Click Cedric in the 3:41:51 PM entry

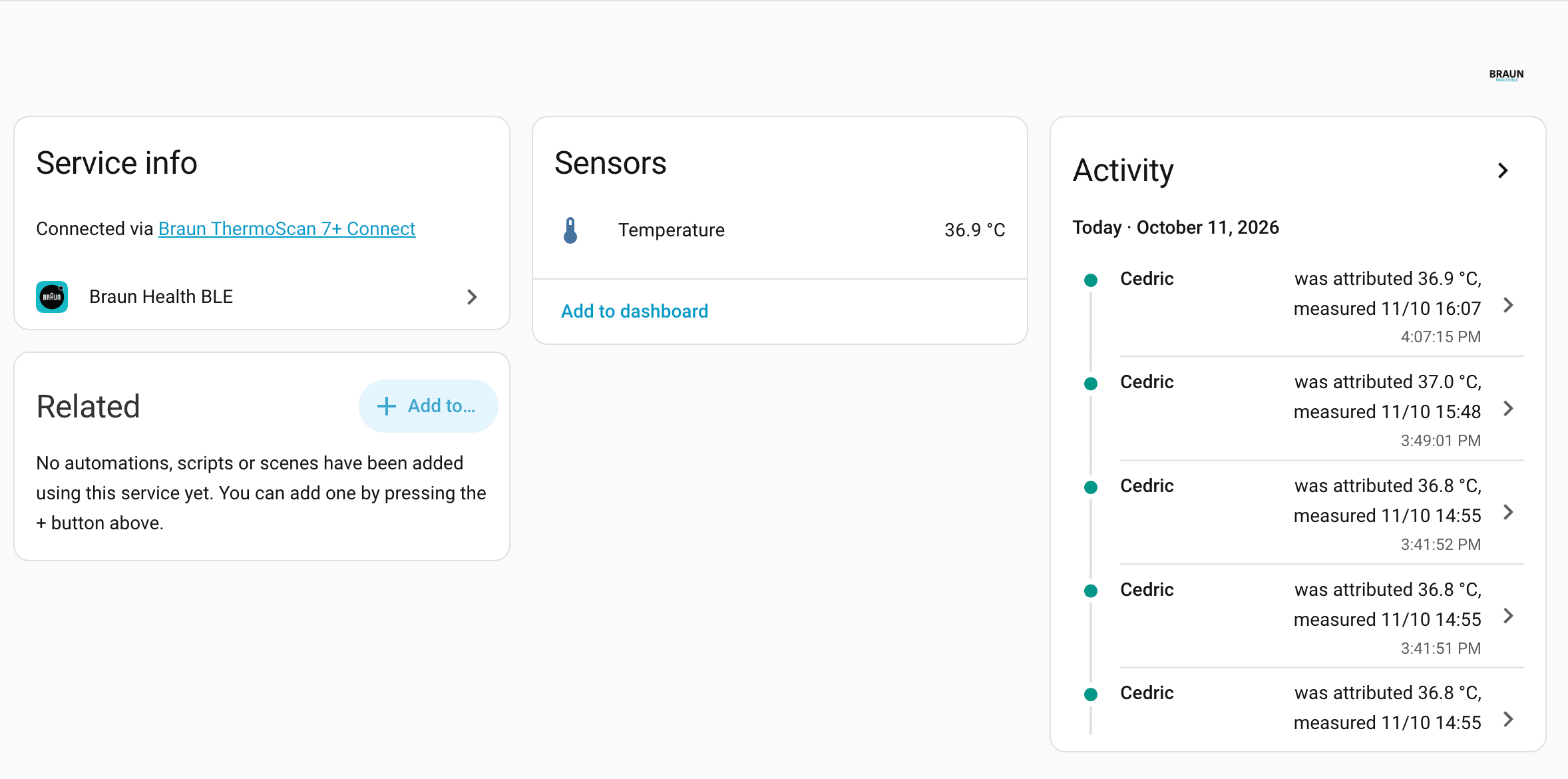(1147, 590)
